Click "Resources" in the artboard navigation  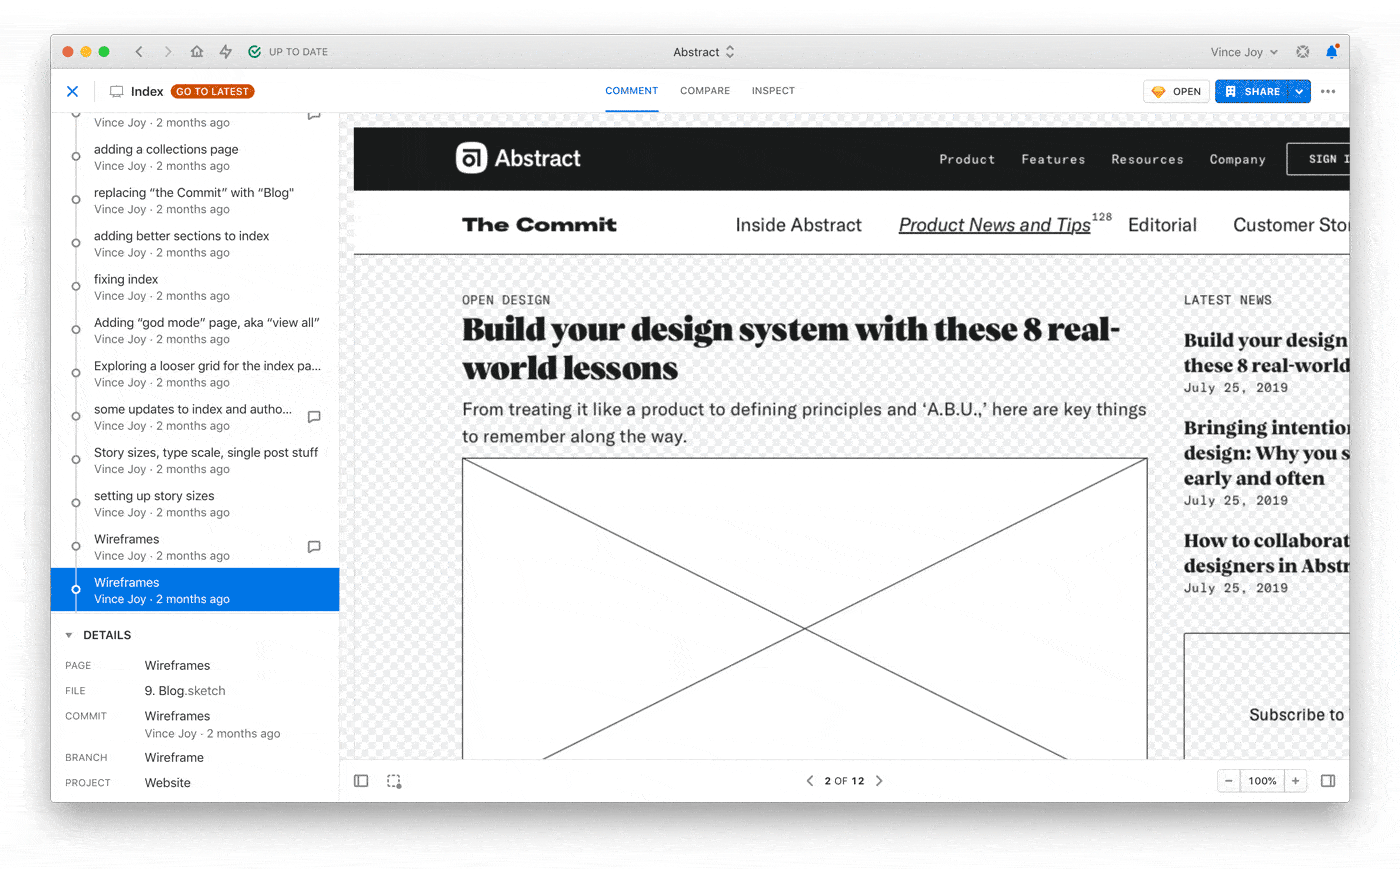tap(1147, 159)
